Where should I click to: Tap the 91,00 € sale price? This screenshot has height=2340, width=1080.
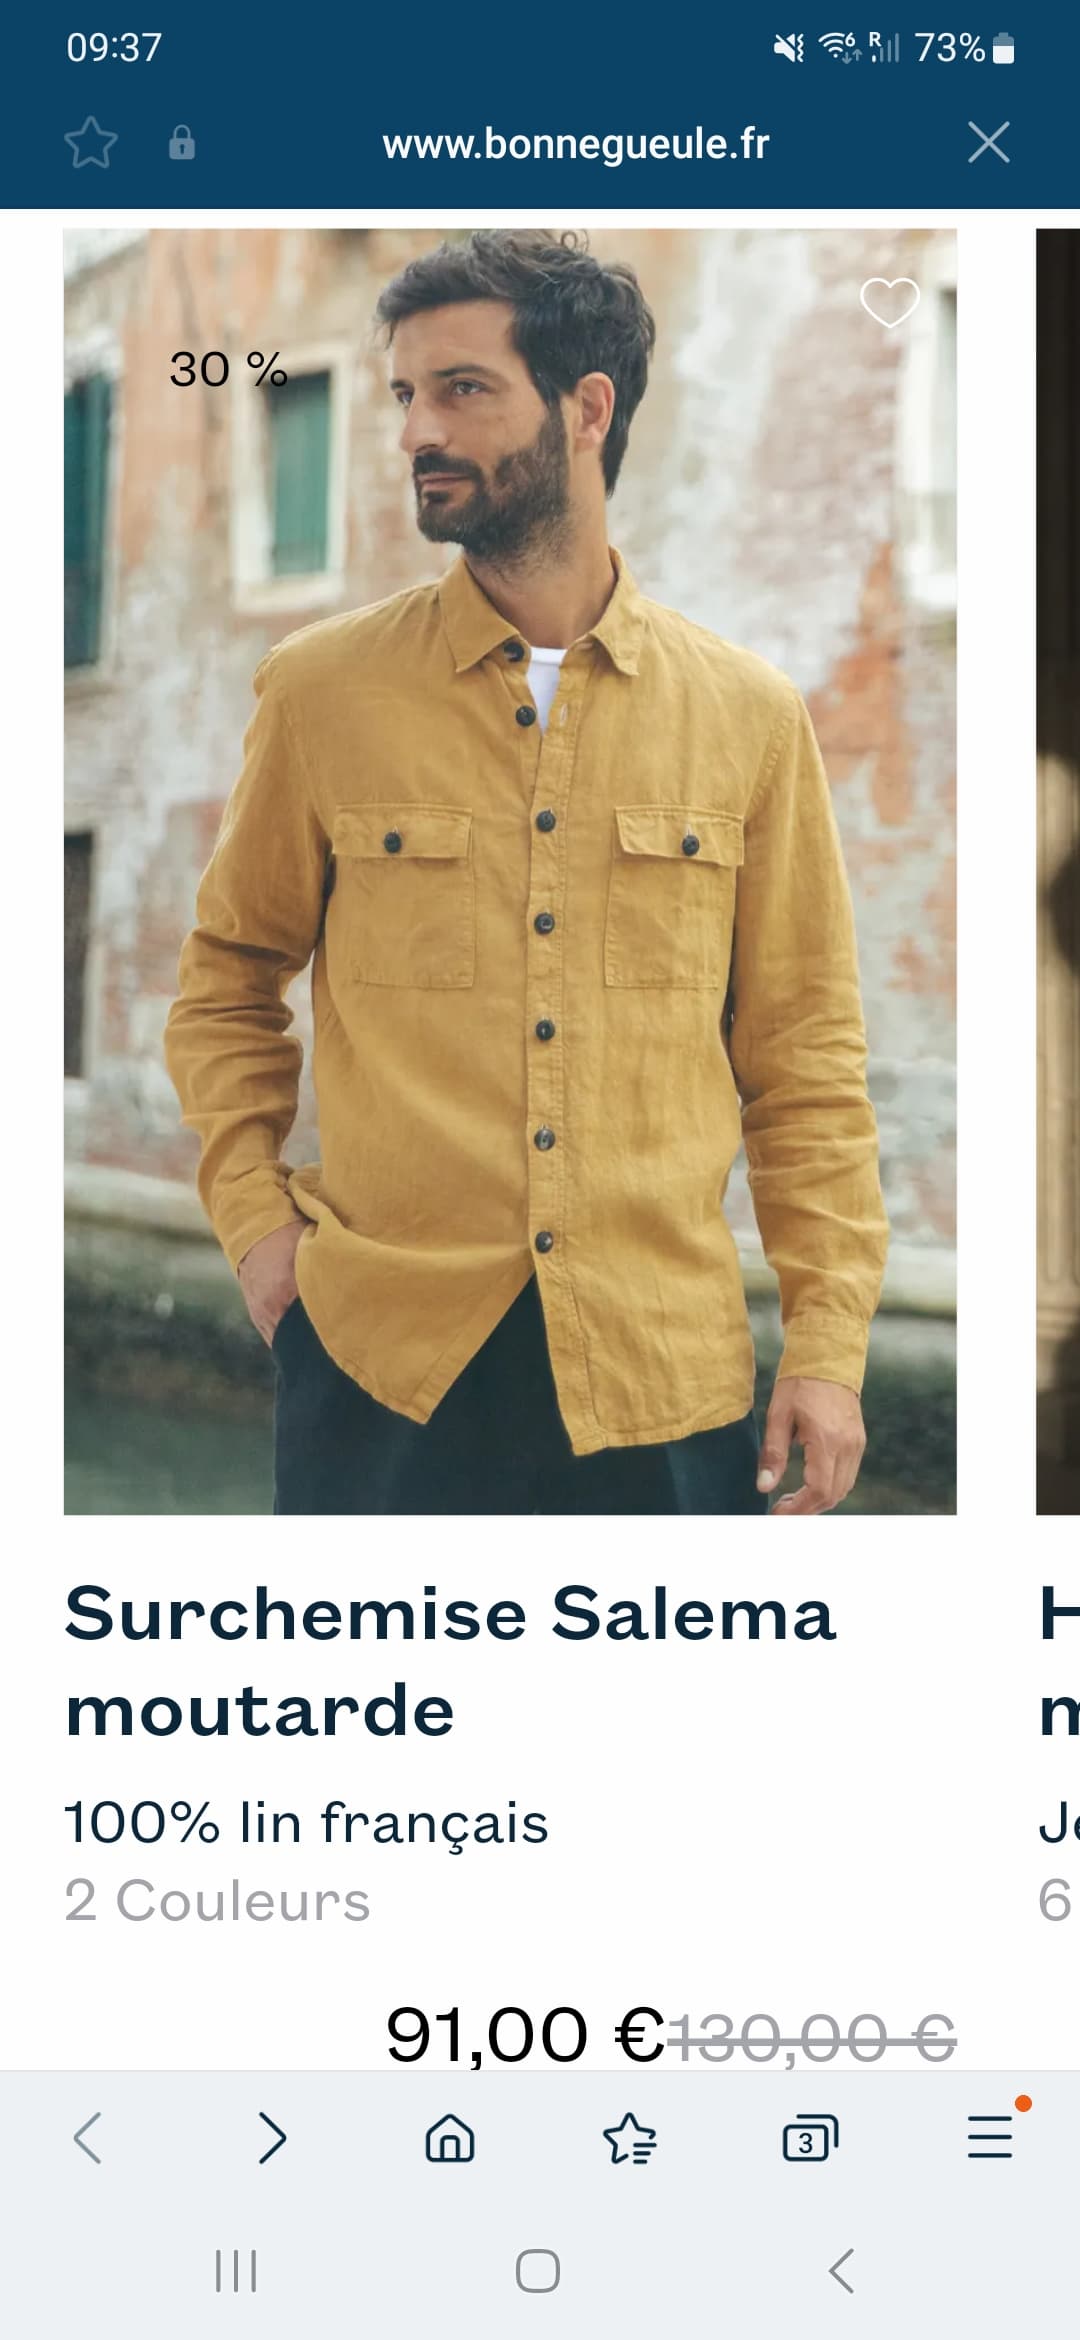coord(526,2034)
